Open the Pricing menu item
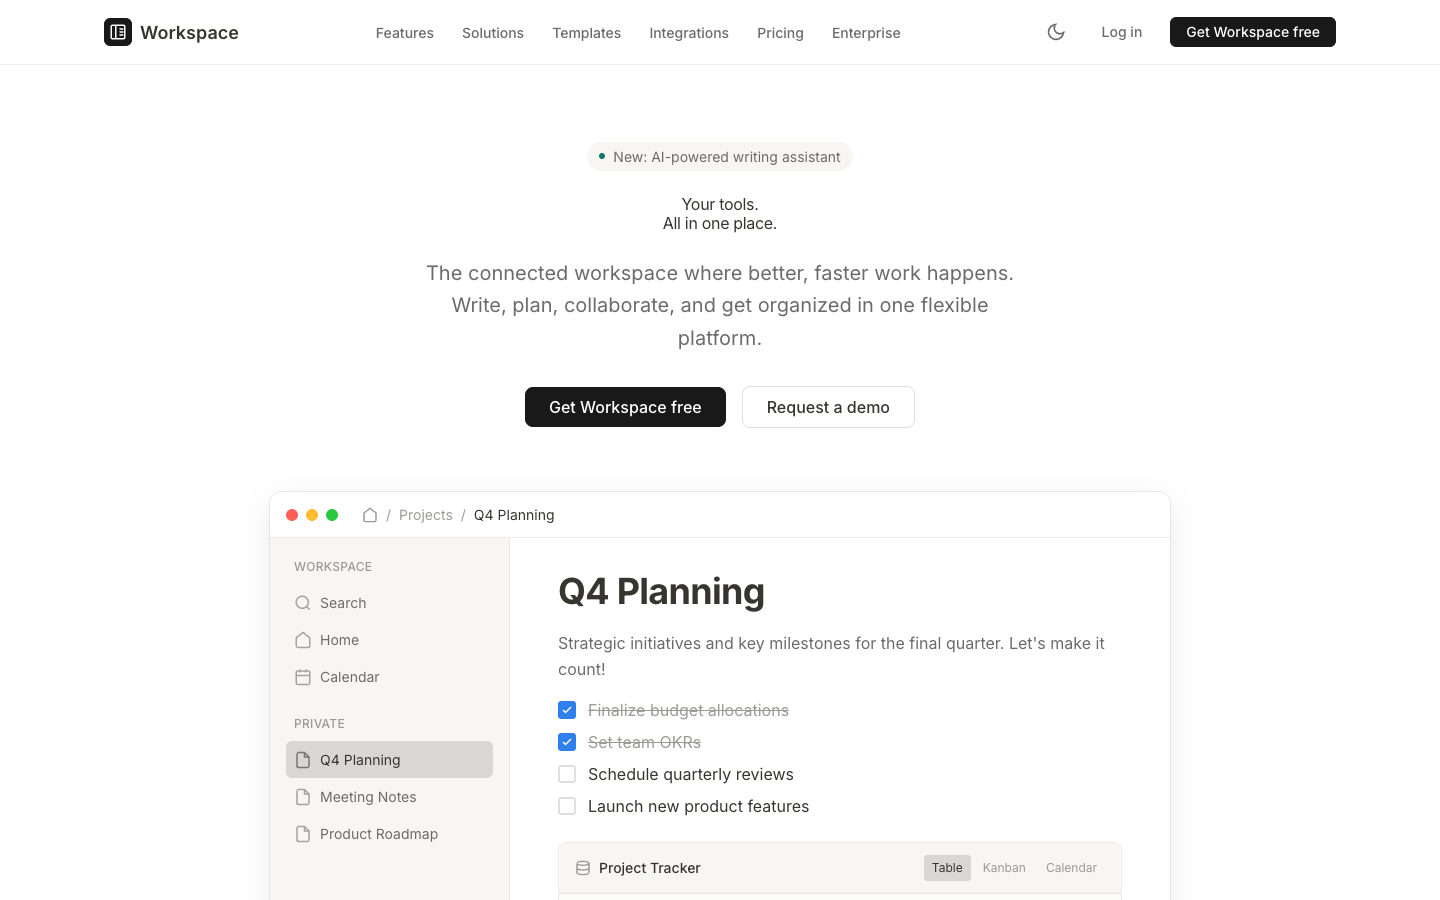Screen dimensions: 1440x900 pyautogui.click(x=780, y=33)
